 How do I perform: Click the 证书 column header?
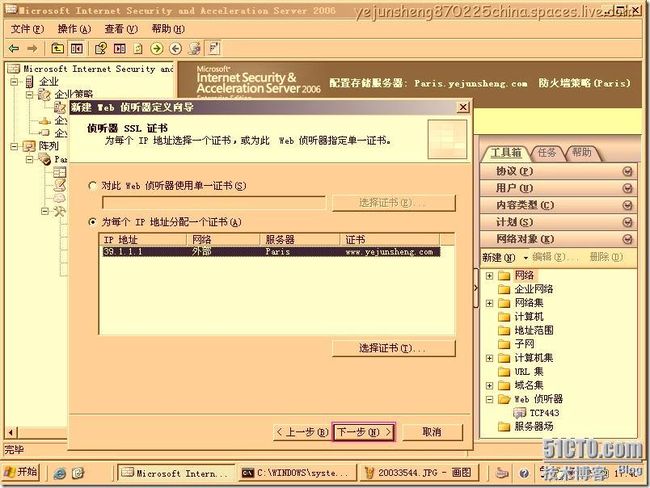coord(390,240)
